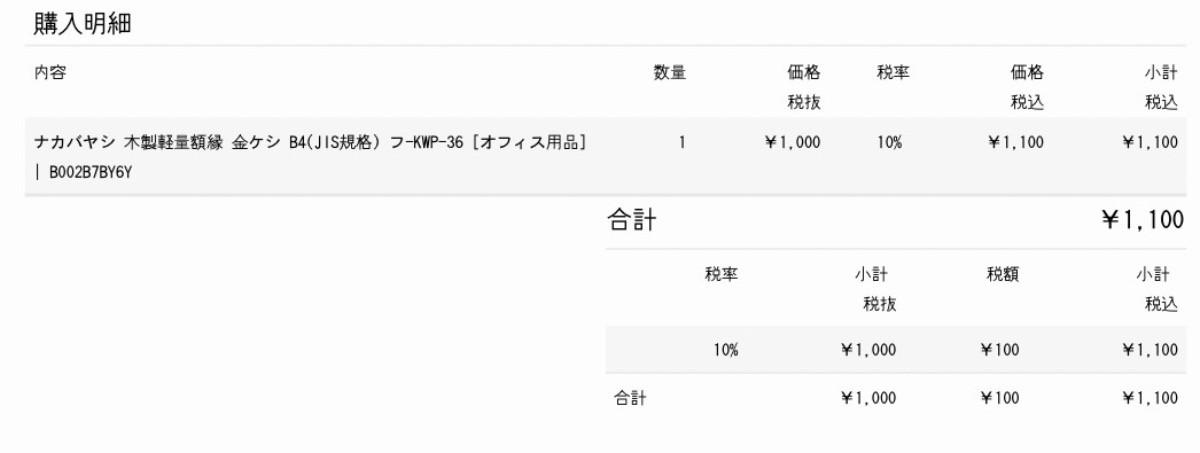Click the 10% rate in the summary table
Screen dimensions: 1200x453
coord(724,350)
